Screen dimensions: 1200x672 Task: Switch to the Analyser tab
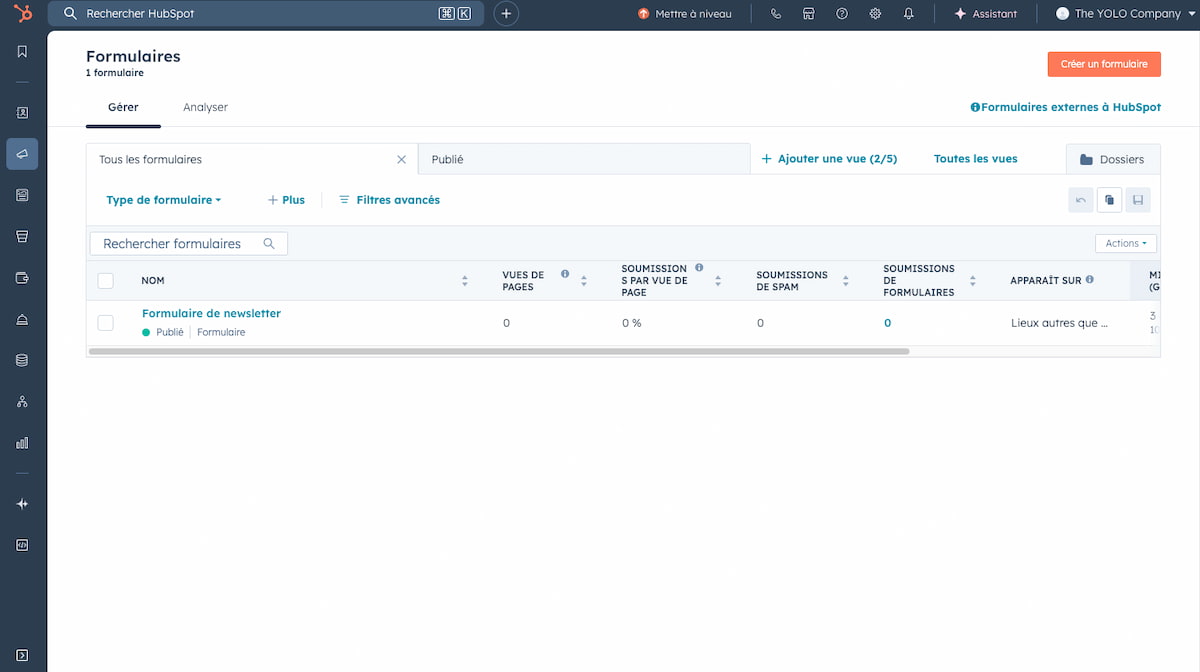point(205,107)
